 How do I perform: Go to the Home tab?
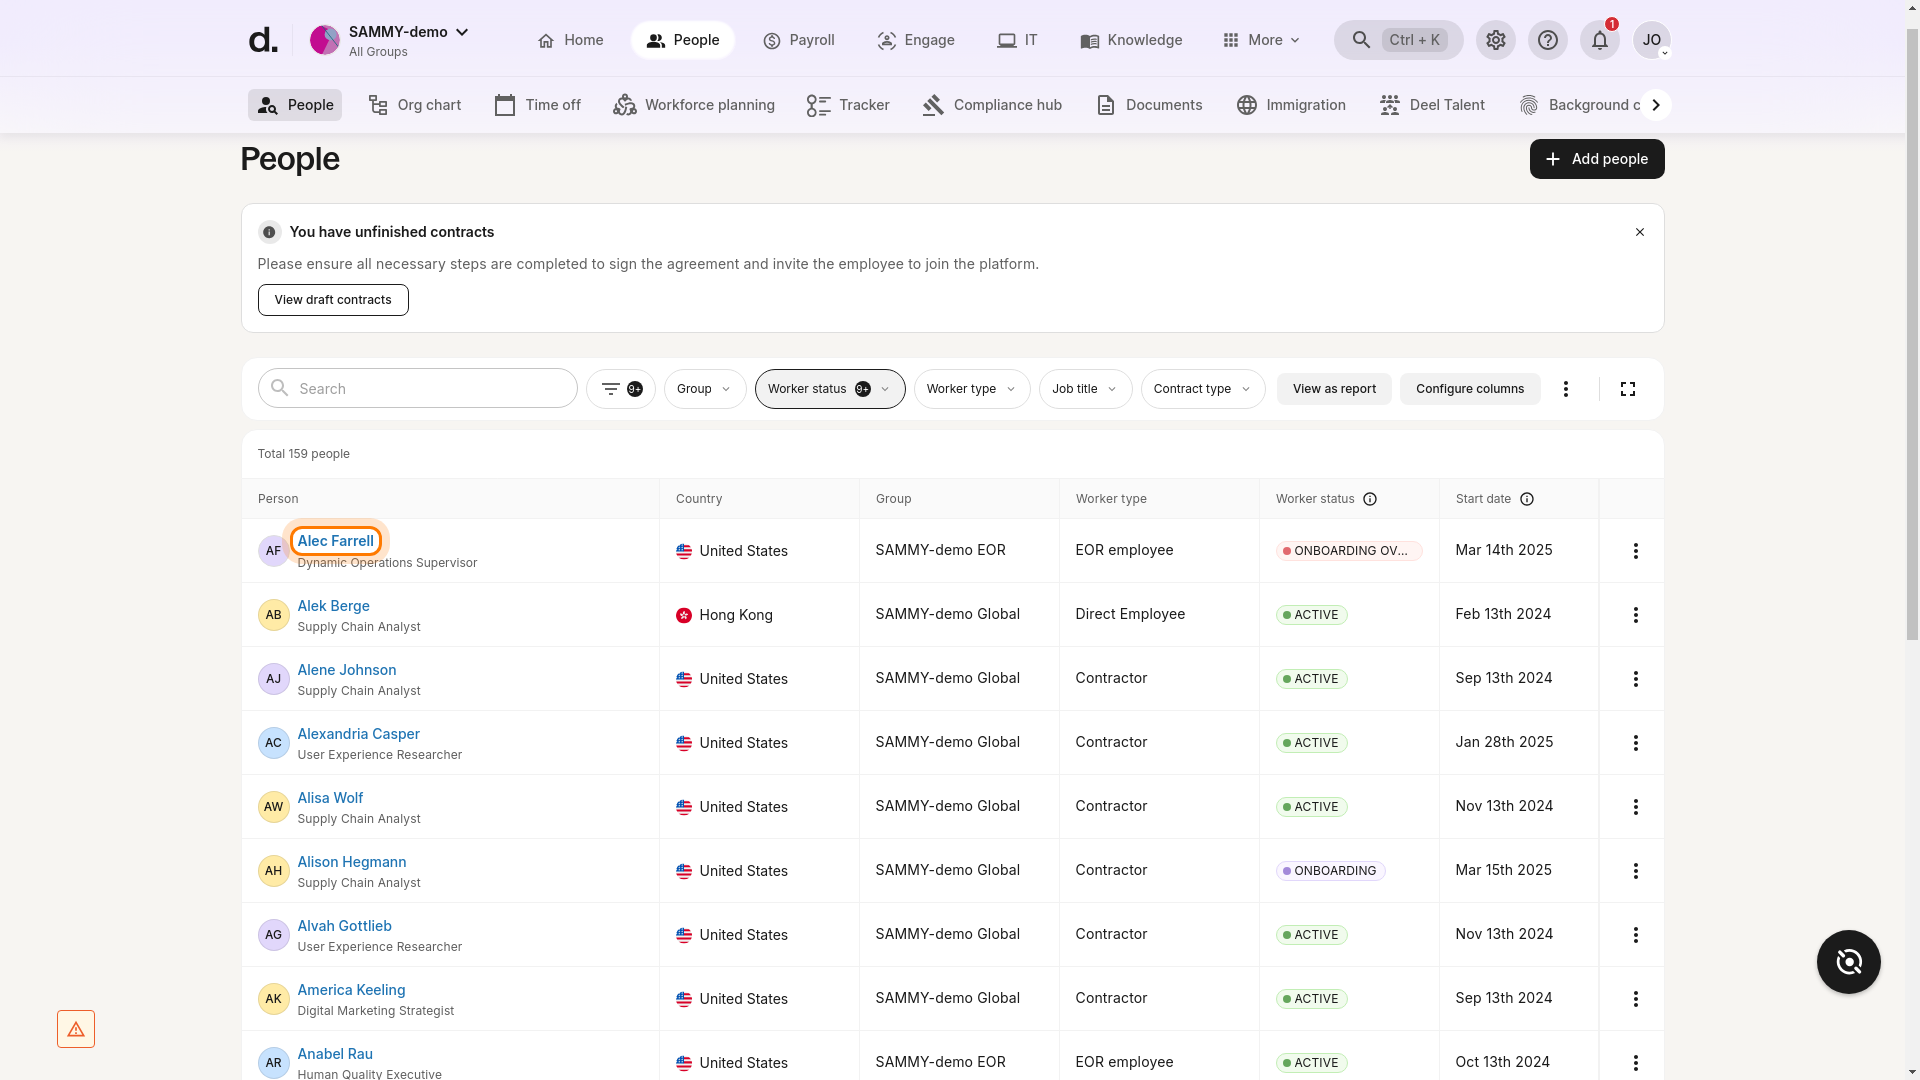pyautogui.click(x=570, y=40)
